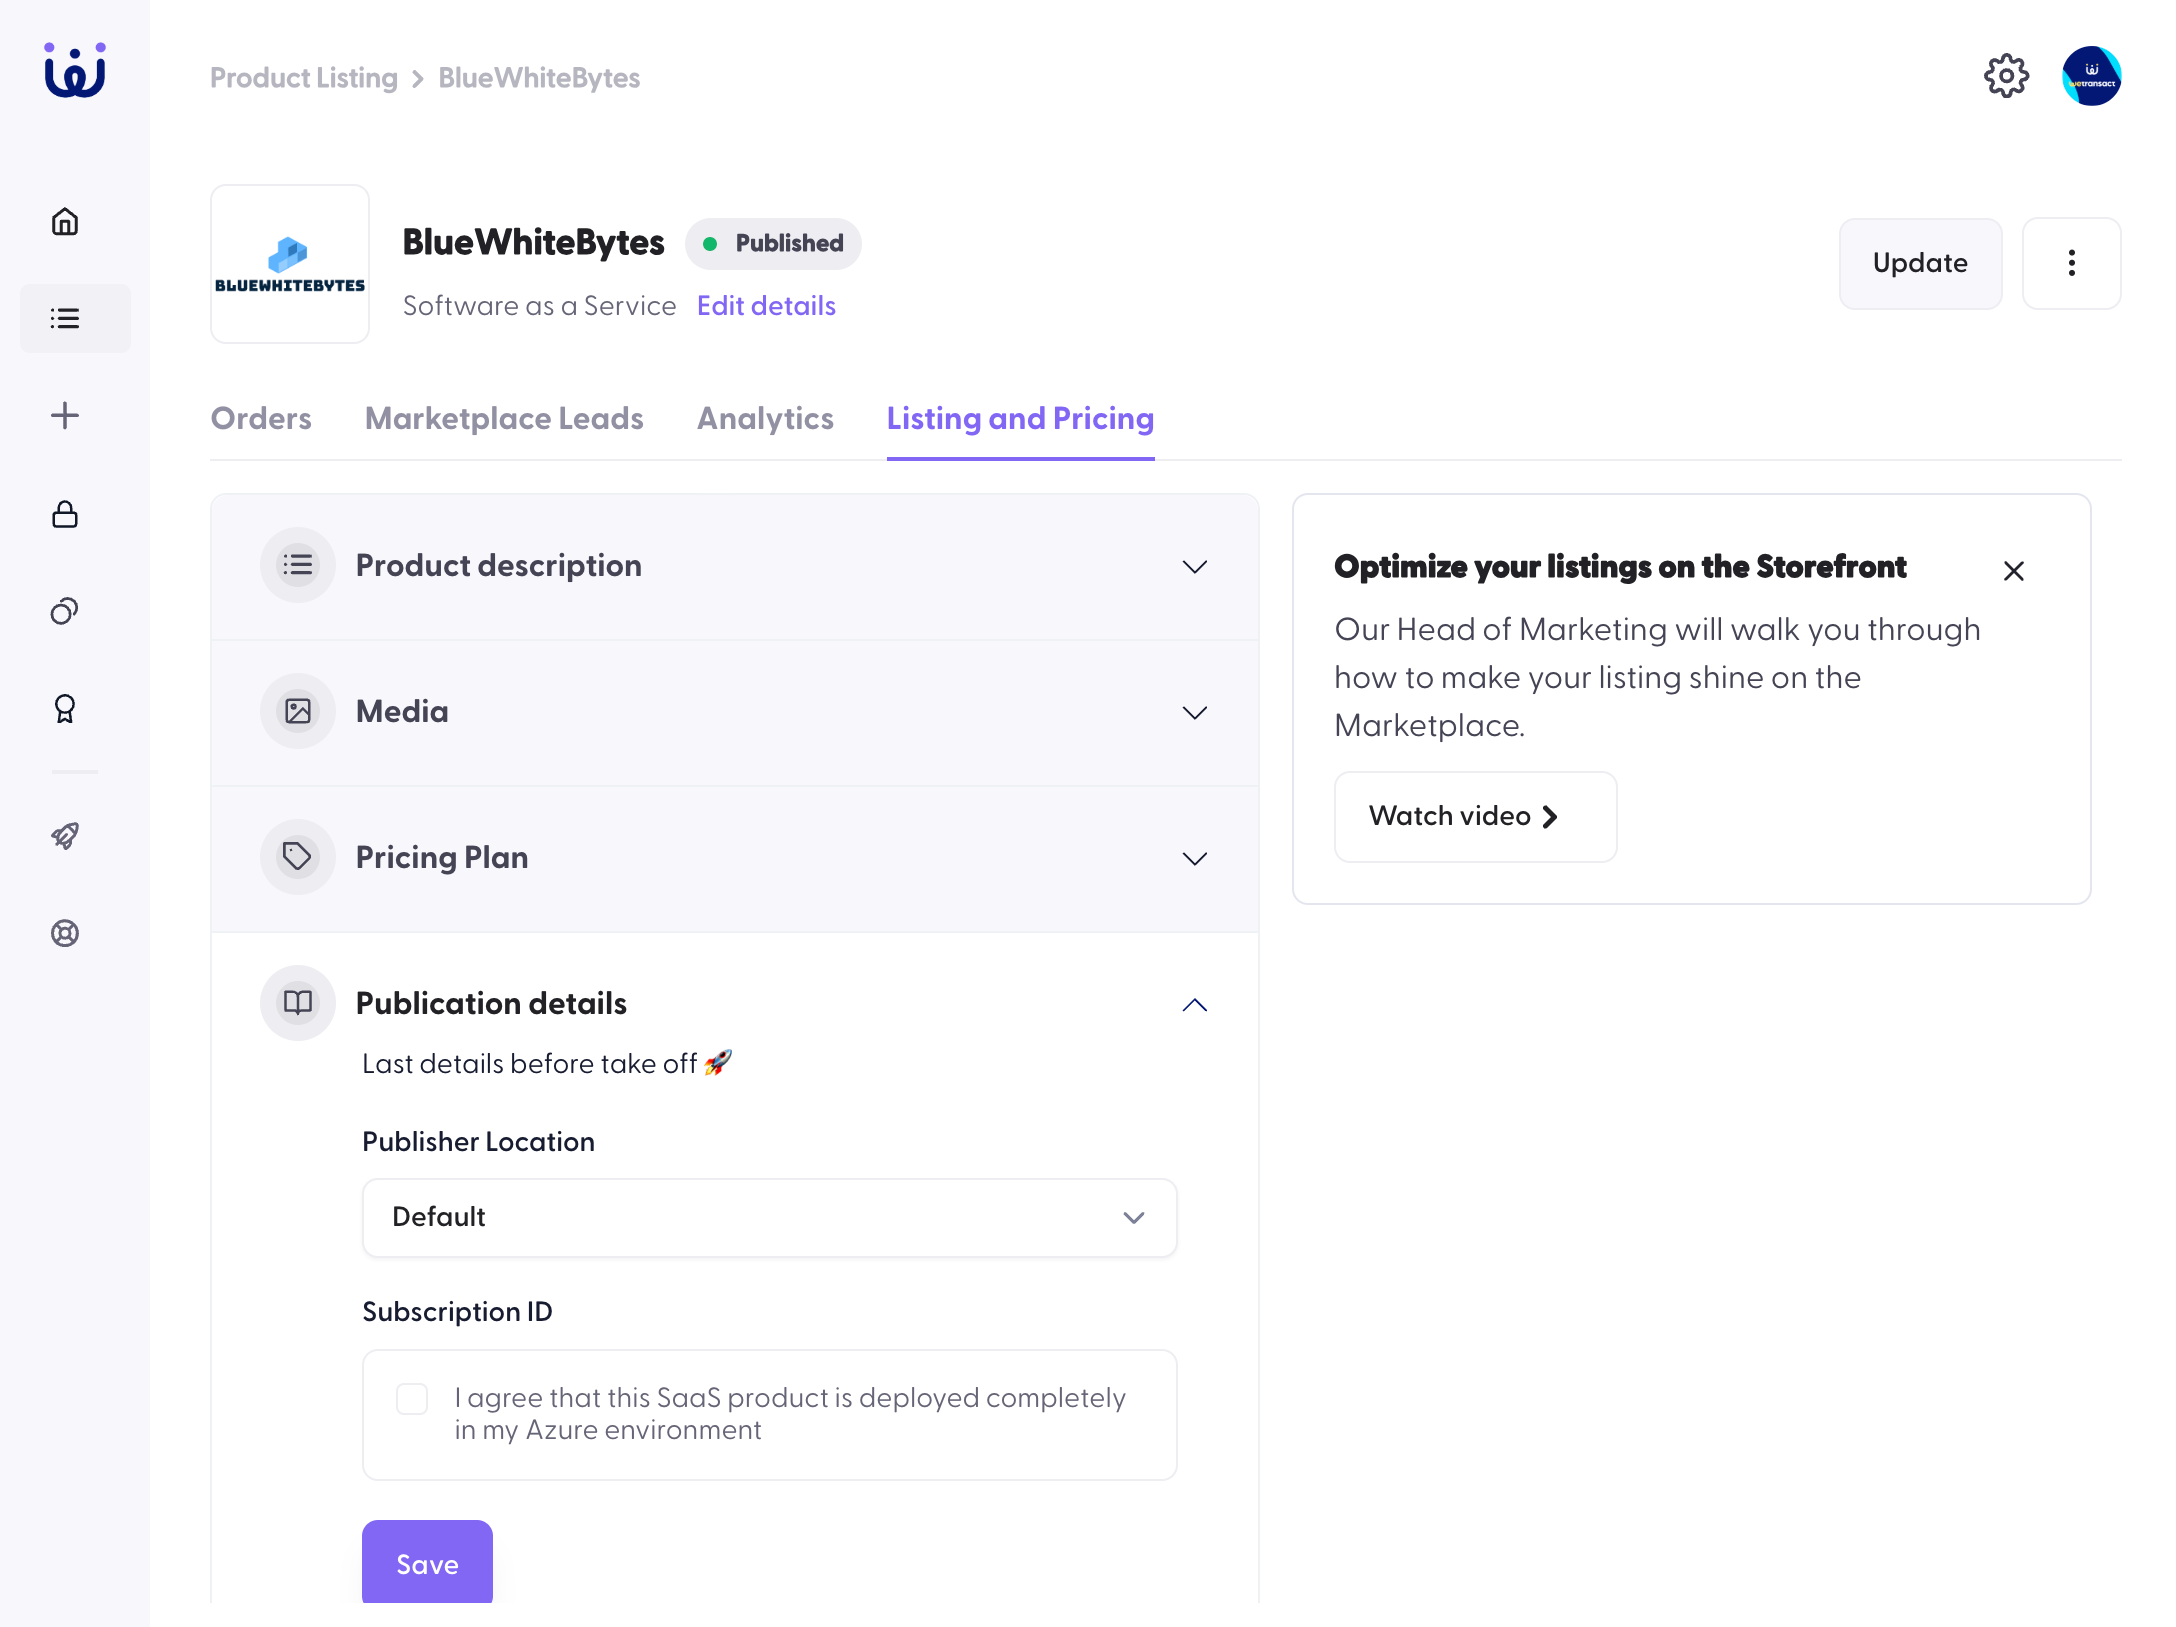Click the Pricing Plan heading text
The width and height of the screenshot is (2176, 1627).
click(442, 857)
